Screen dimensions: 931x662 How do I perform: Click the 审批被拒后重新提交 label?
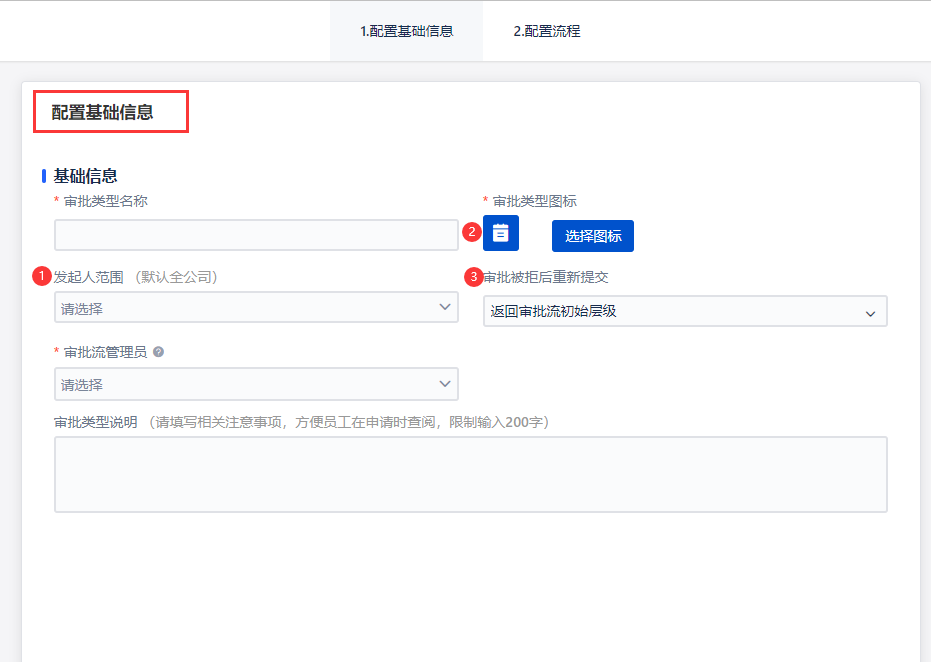(546, 277)
